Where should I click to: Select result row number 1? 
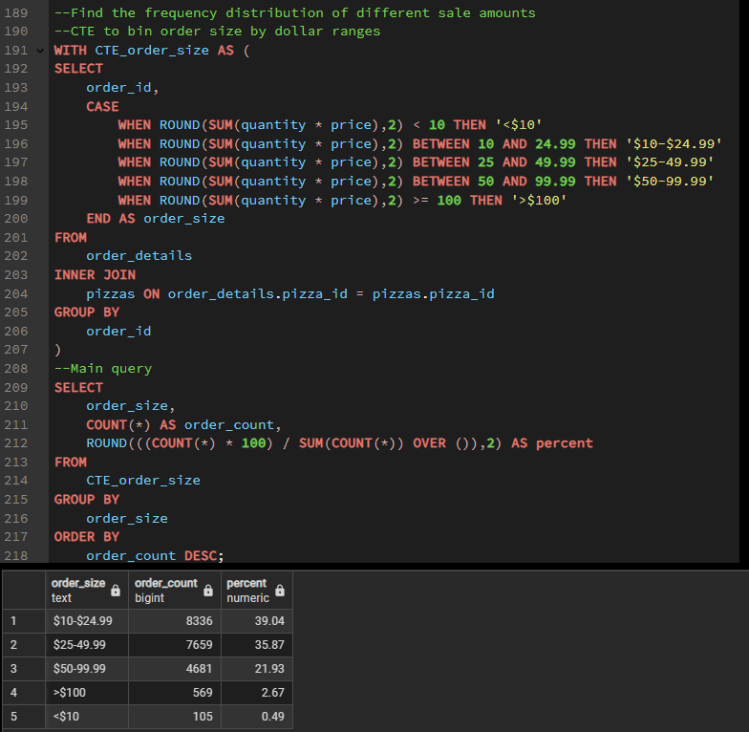15,621
